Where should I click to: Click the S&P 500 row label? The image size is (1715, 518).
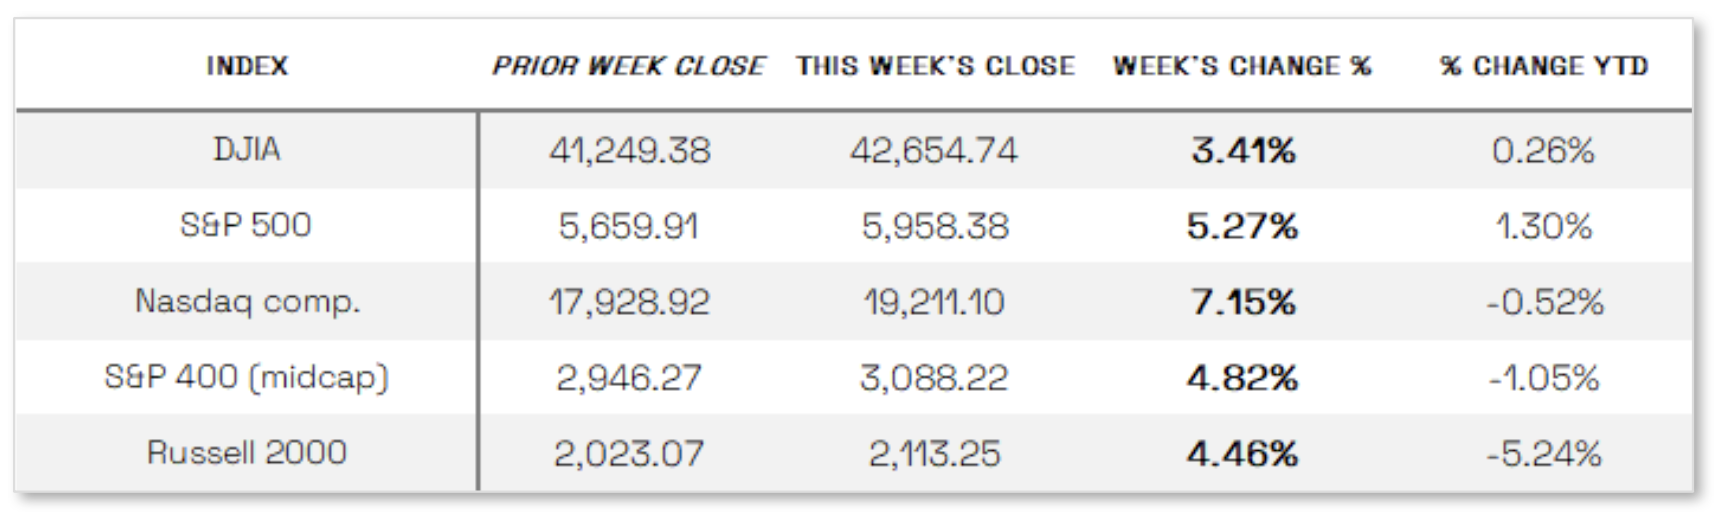tap(246, 225)
